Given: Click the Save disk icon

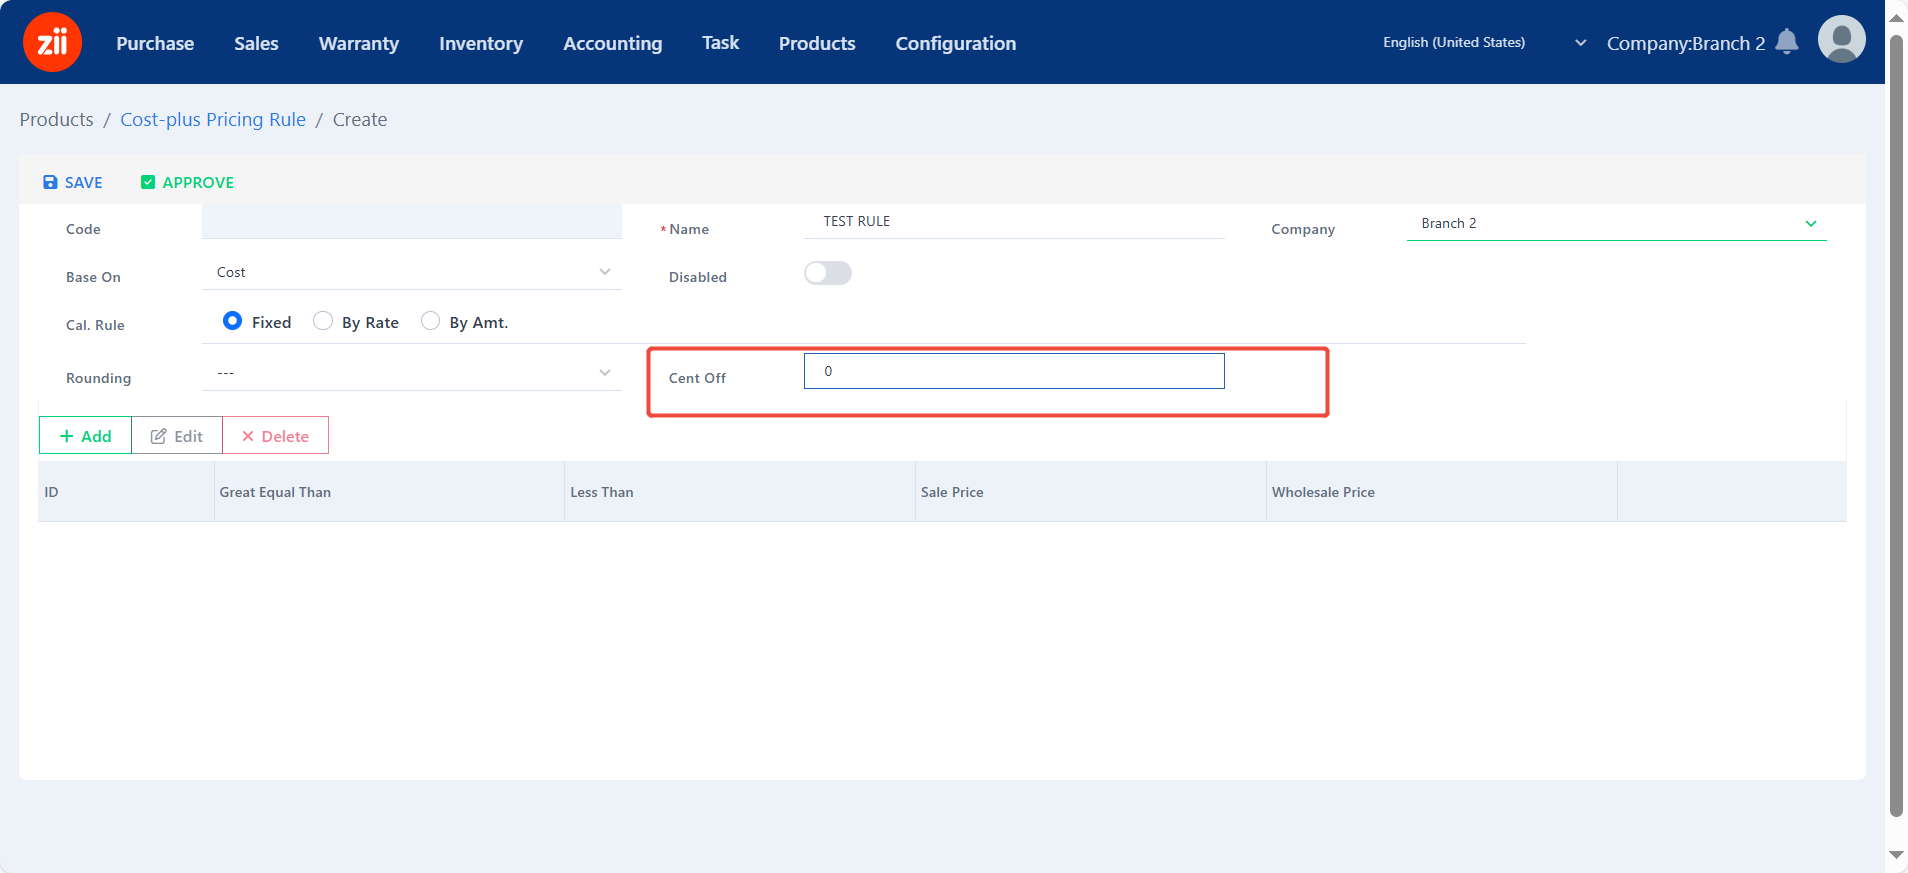Looking at the screenshot, I should [50, 182].
